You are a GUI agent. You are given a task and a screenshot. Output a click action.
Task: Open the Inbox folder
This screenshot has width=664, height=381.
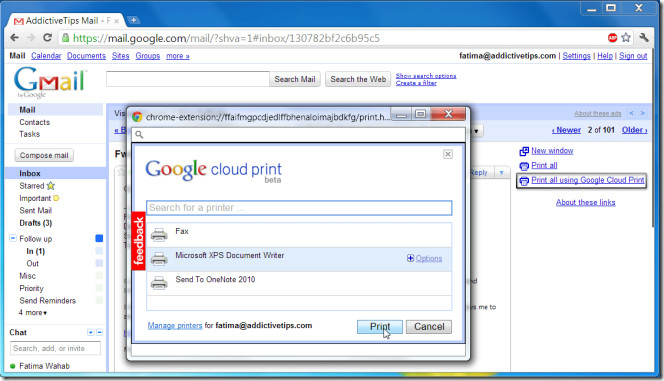tap(30, 173)
